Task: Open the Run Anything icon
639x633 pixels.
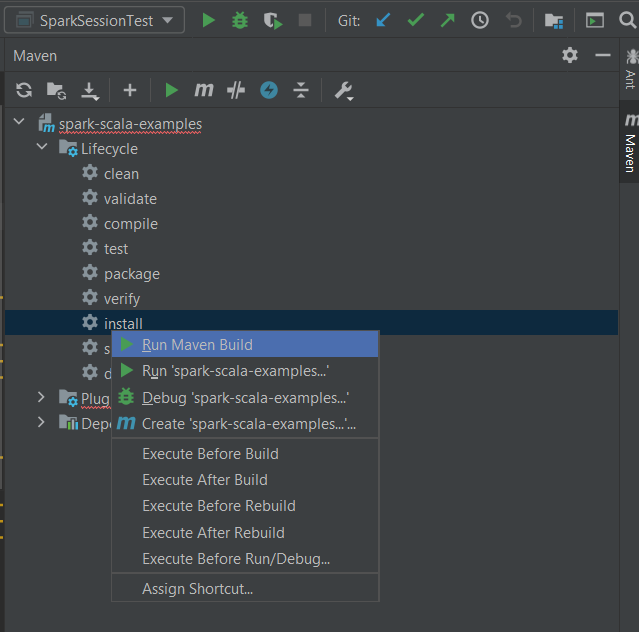Action: [595, 20]
